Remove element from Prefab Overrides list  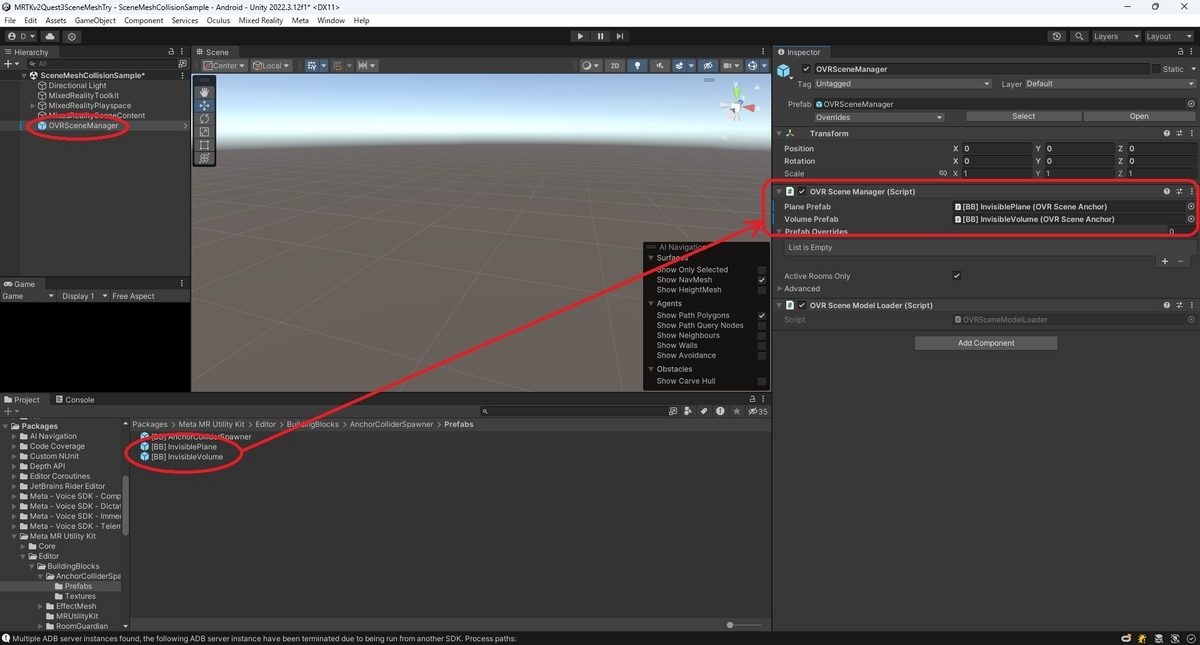[1180, 261]
